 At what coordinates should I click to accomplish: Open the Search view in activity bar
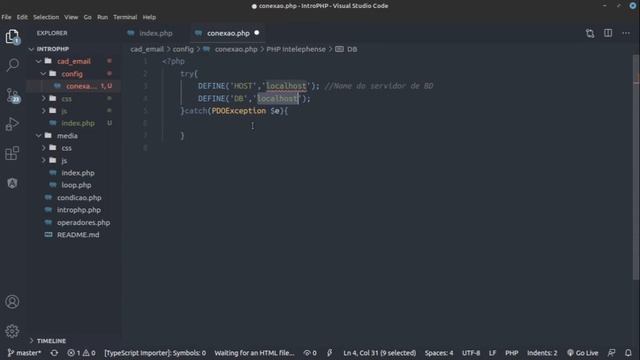click(13, 65)
